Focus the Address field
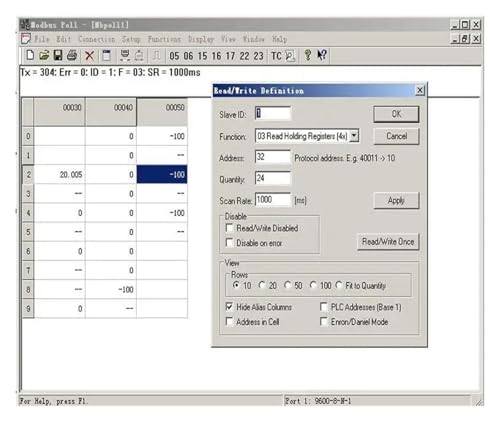Viewport: 500px width, 422px height. point(273,157)
